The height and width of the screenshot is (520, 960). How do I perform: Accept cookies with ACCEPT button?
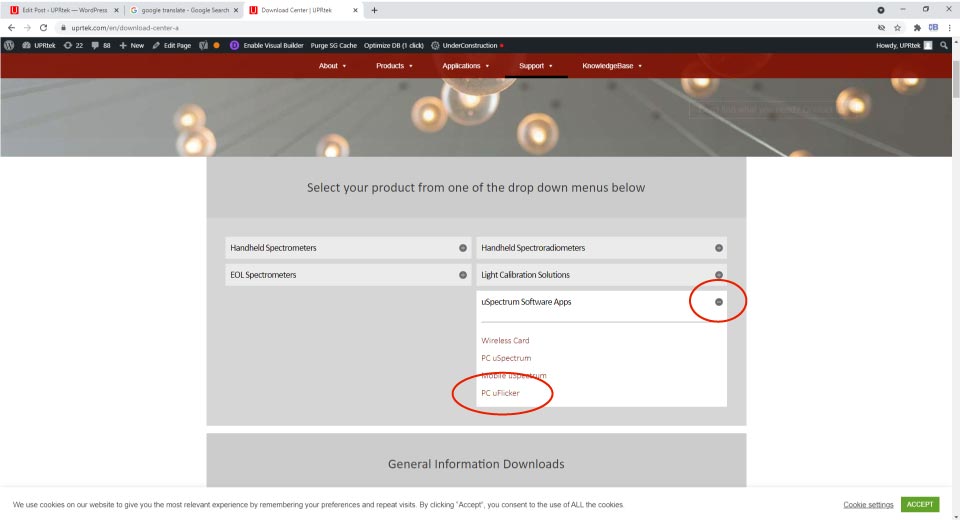920,504
